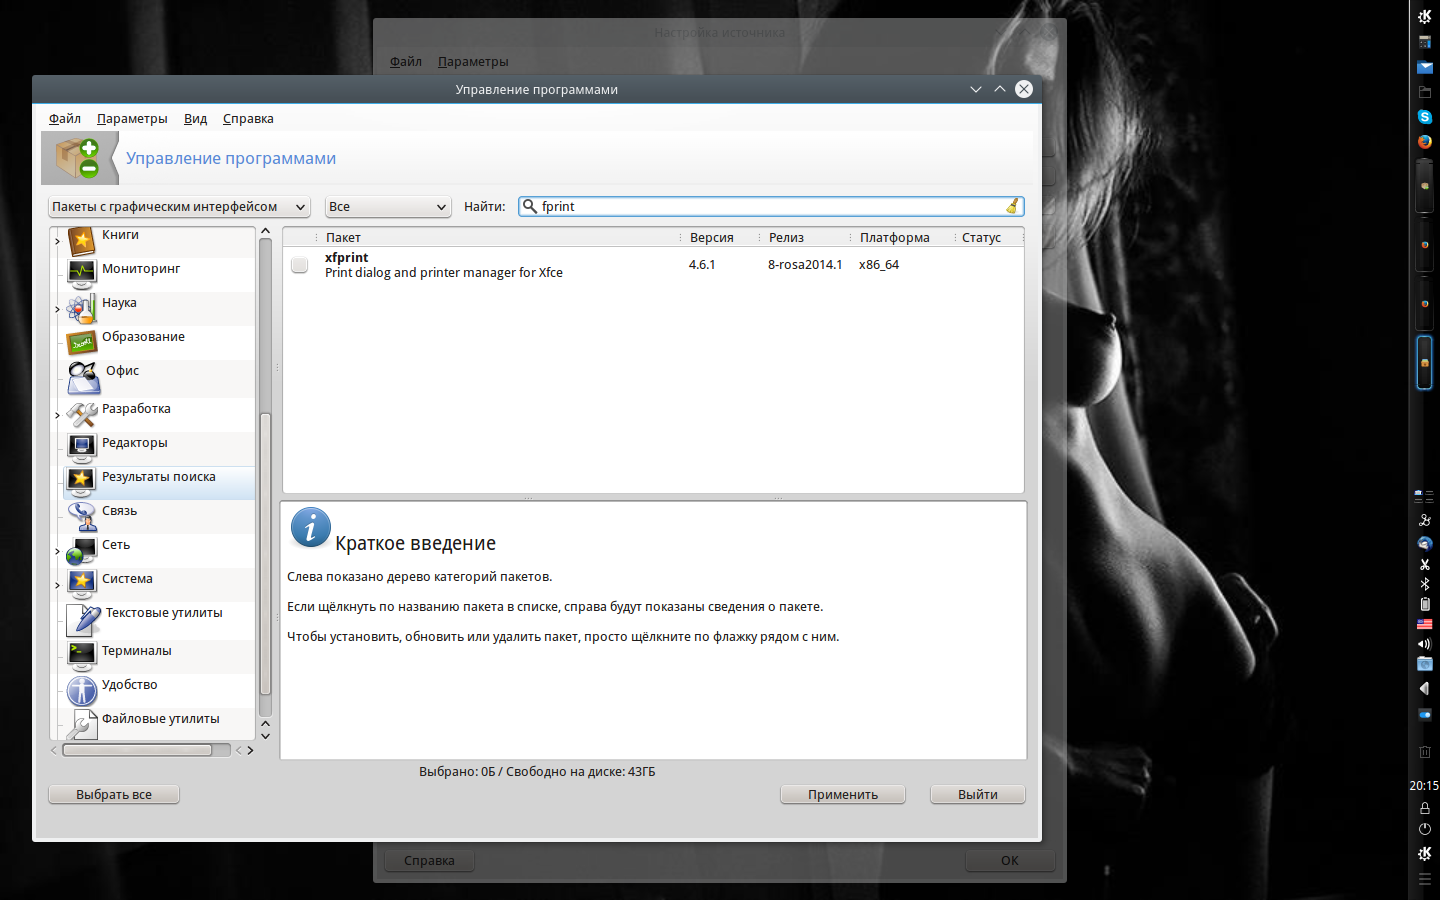
Task: Click the Система category icon
Action: point(81,583)
